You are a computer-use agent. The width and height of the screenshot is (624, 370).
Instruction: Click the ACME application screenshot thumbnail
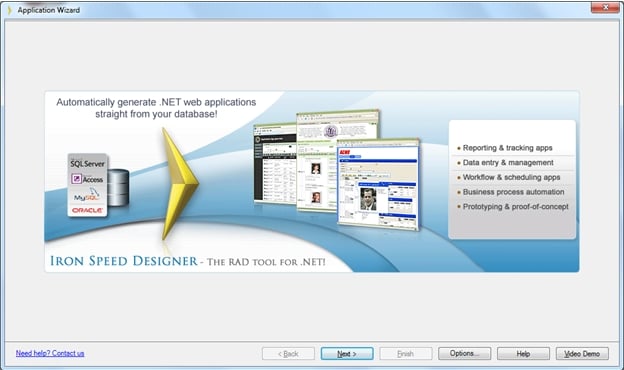click(378, 184)
